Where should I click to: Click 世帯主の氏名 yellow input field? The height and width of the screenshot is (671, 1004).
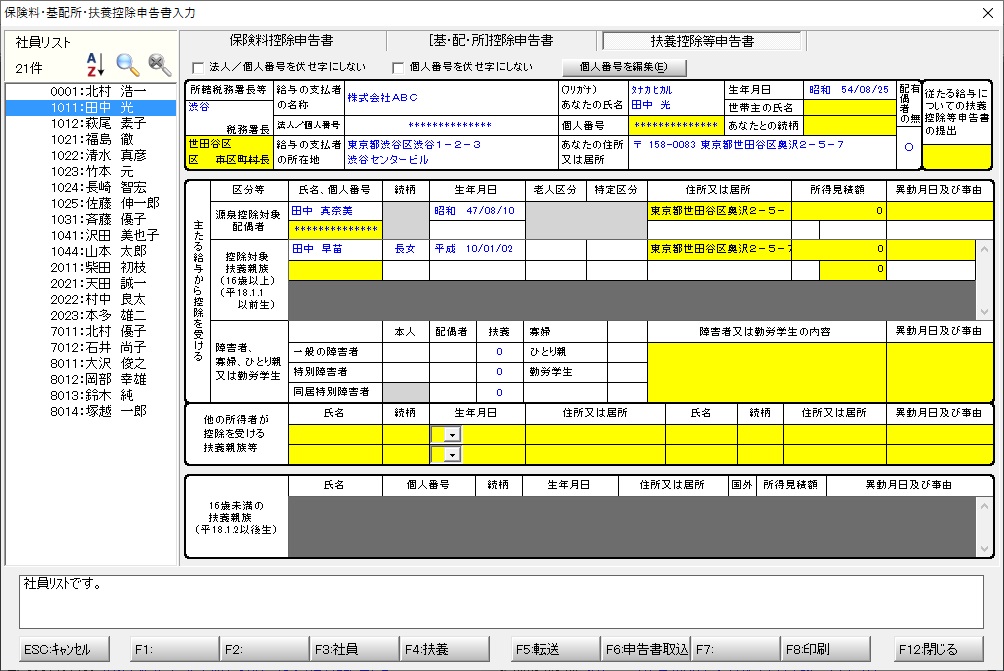point(850,108)
